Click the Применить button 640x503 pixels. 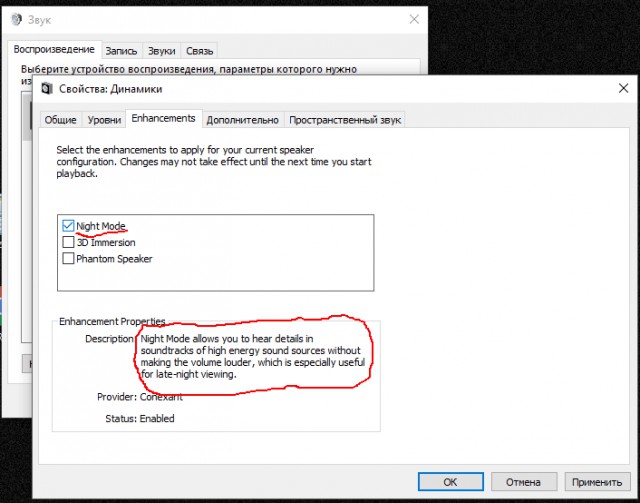tap(597, 482)
